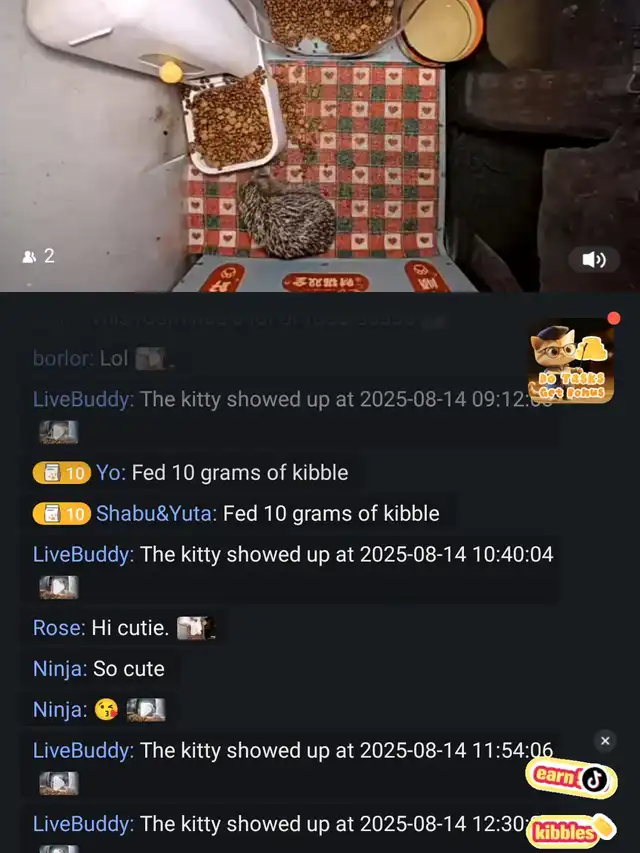Viewport: 640px width, 853px height.
Task: Play the 10:40:04 kitty clip thumbnail
Action: [58, 588]
